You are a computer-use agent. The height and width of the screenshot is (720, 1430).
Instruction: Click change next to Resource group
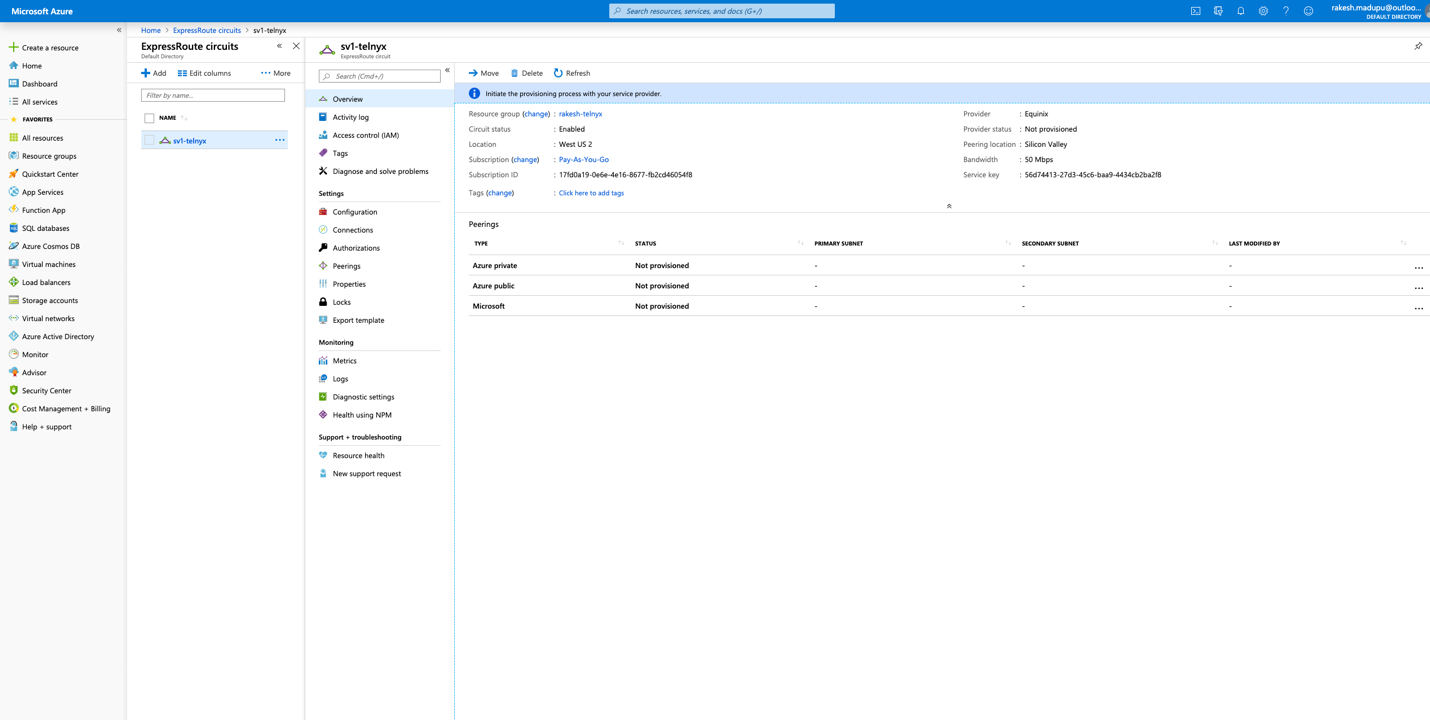tap(536, 114)
